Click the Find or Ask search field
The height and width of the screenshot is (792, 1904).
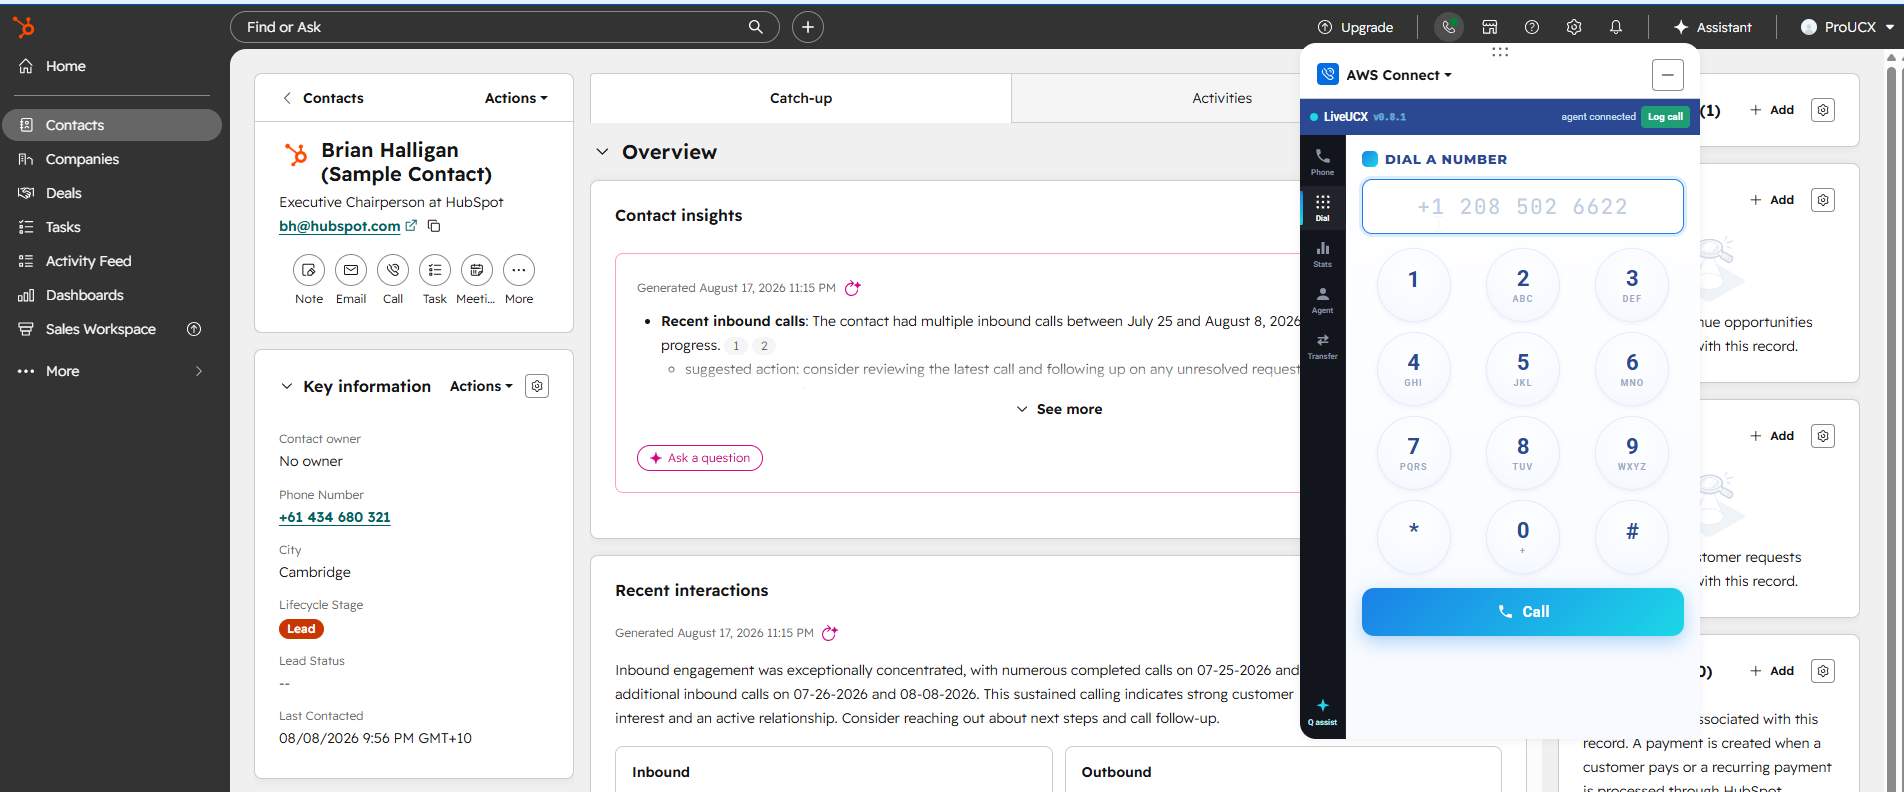click(x=504, y=27)
